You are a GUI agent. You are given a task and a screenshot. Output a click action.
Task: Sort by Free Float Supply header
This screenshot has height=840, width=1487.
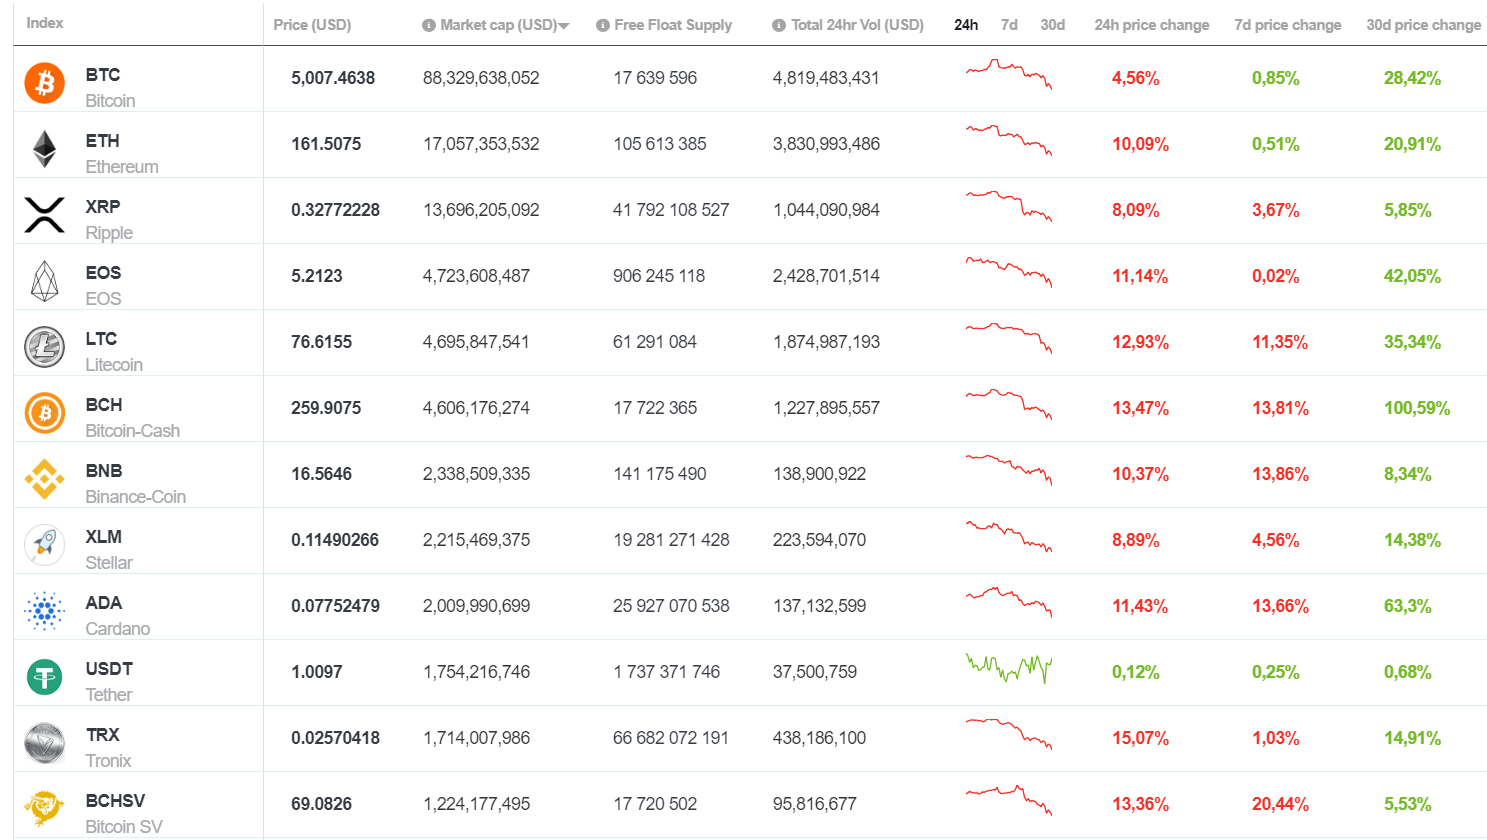[x=673, y=25]
